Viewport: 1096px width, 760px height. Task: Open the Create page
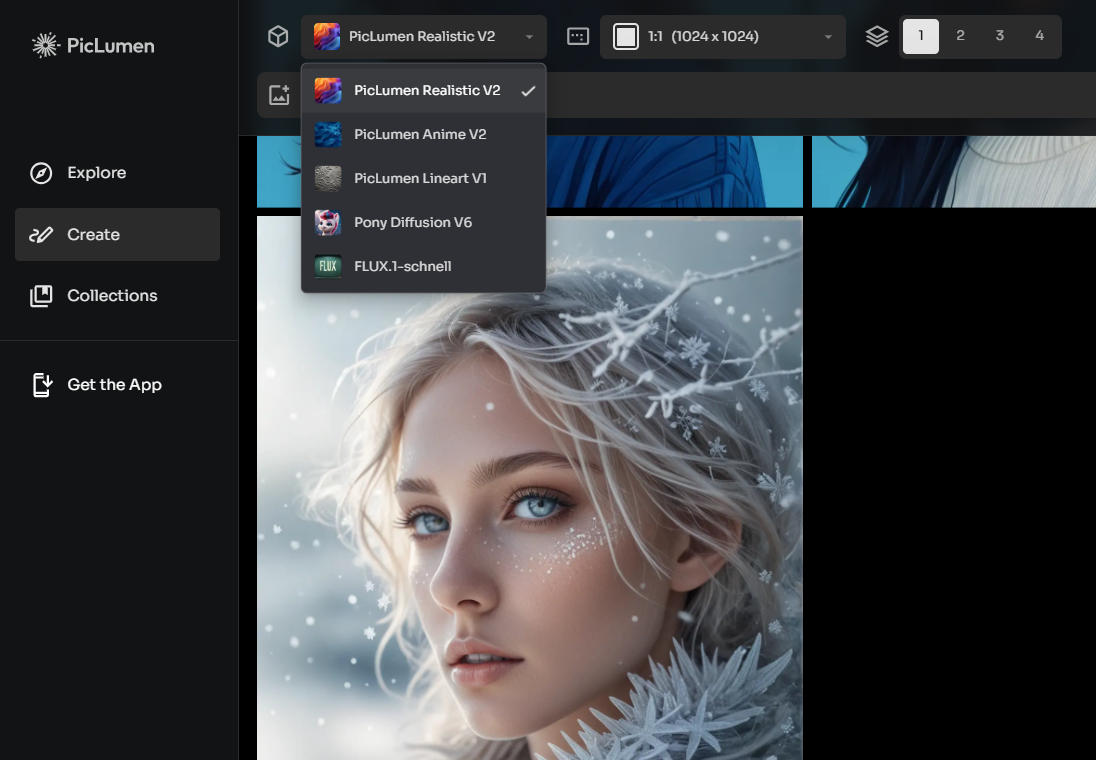click(x=117, y=234)
